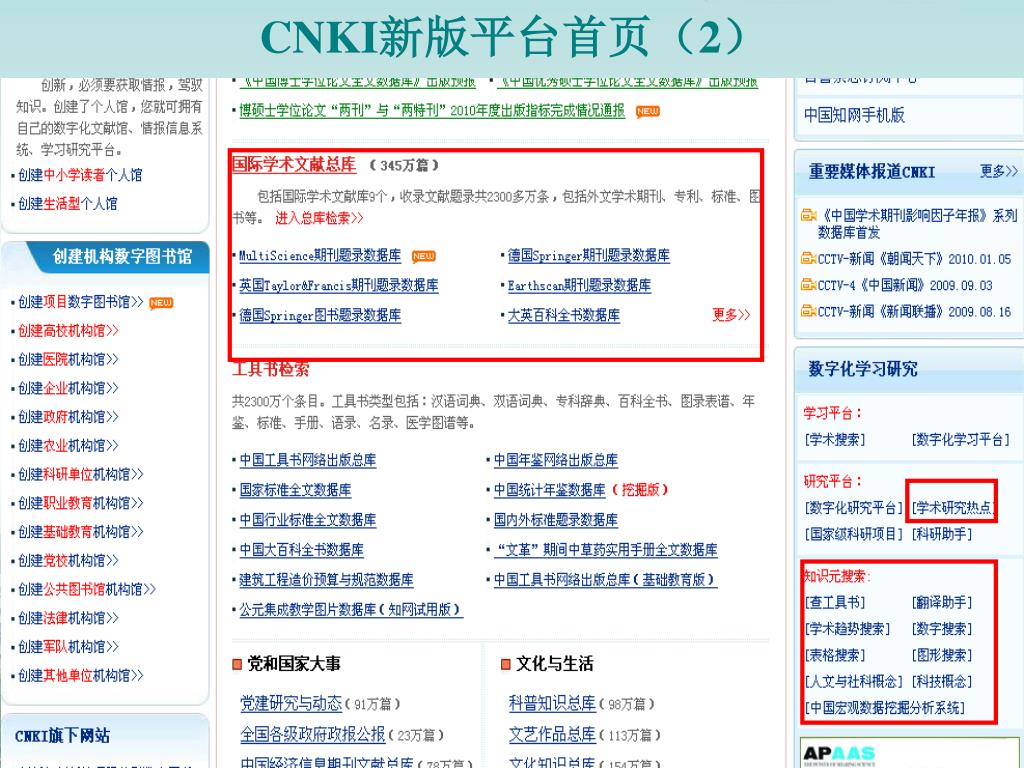Open 更多>> in 重要媒体报道CNKI

pyautogui.click(x=999, y=171)
